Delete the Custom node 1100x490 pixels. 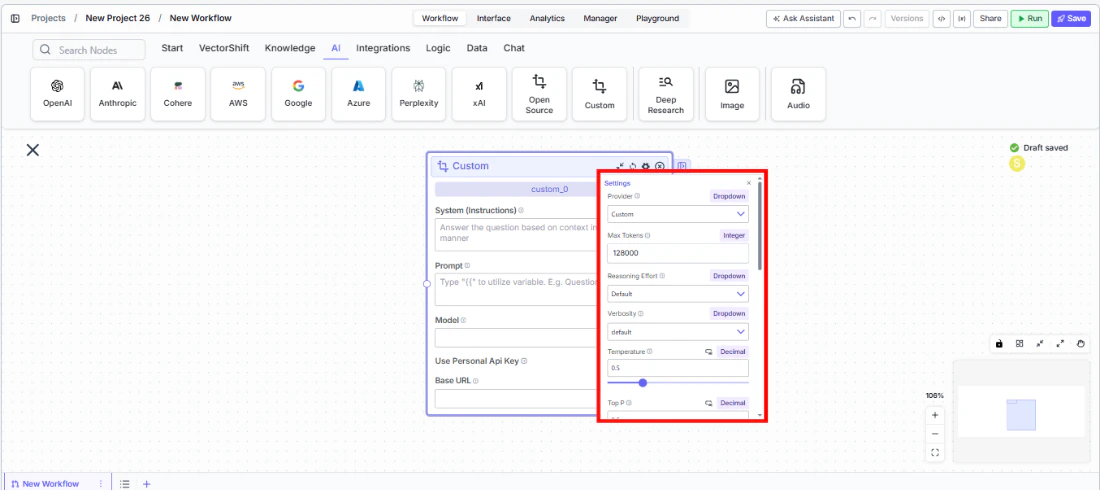pyautogui.click(x=659, y=166)
